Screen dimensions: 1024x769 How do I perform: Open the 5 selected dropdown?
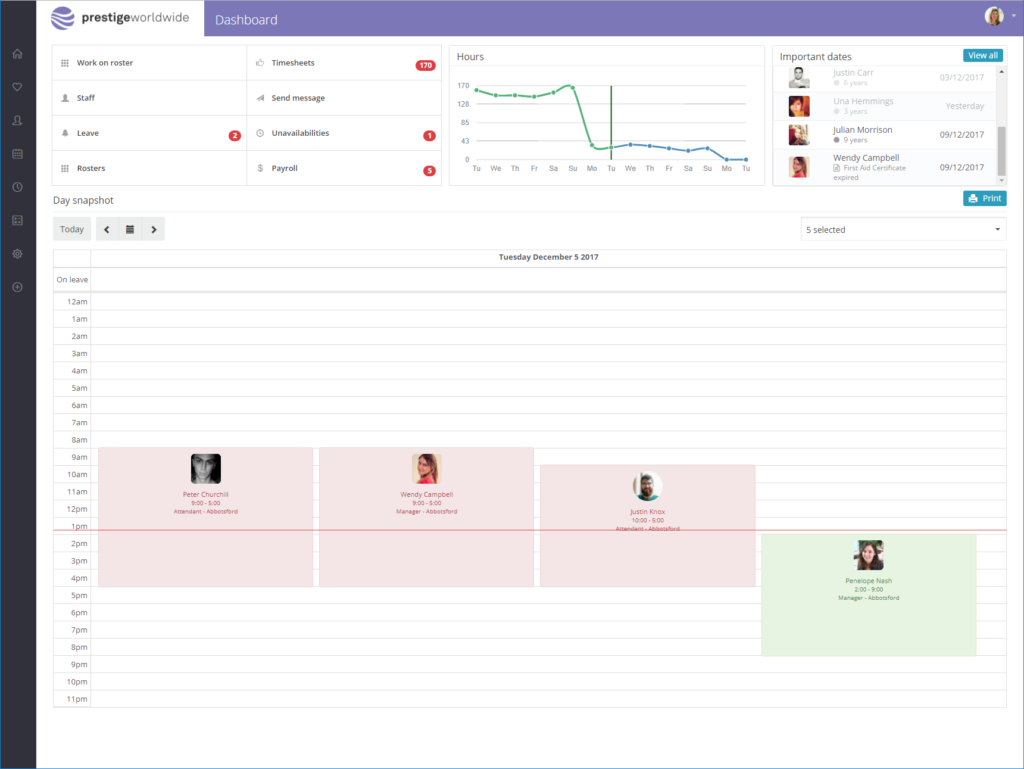[903, 230]
